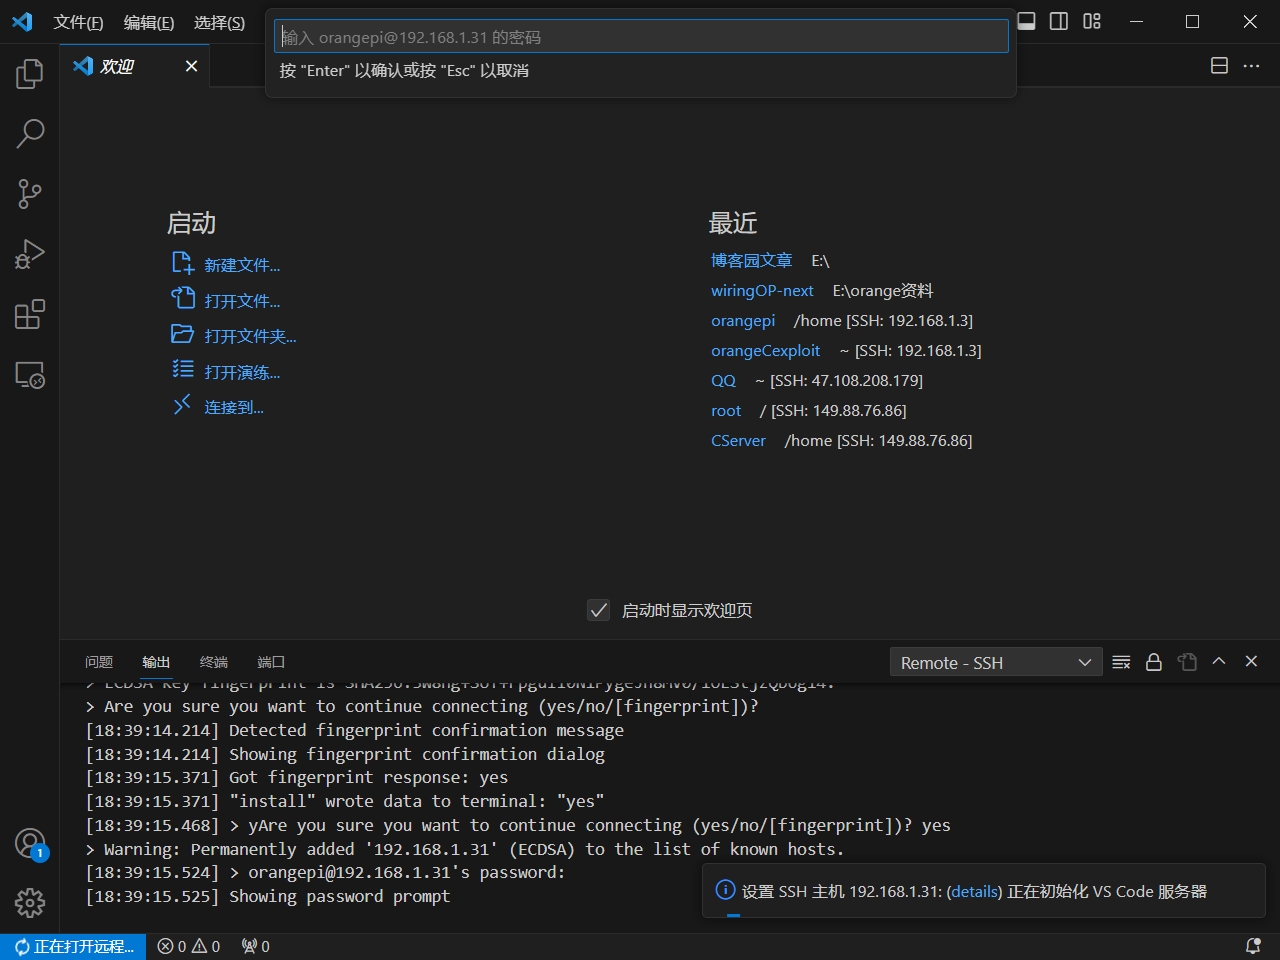Image resolution: width=1280 pixels, height=960 pixels.
Task: Open Run and Debug view
Action: pyautogui.click(x=30, y=254)
